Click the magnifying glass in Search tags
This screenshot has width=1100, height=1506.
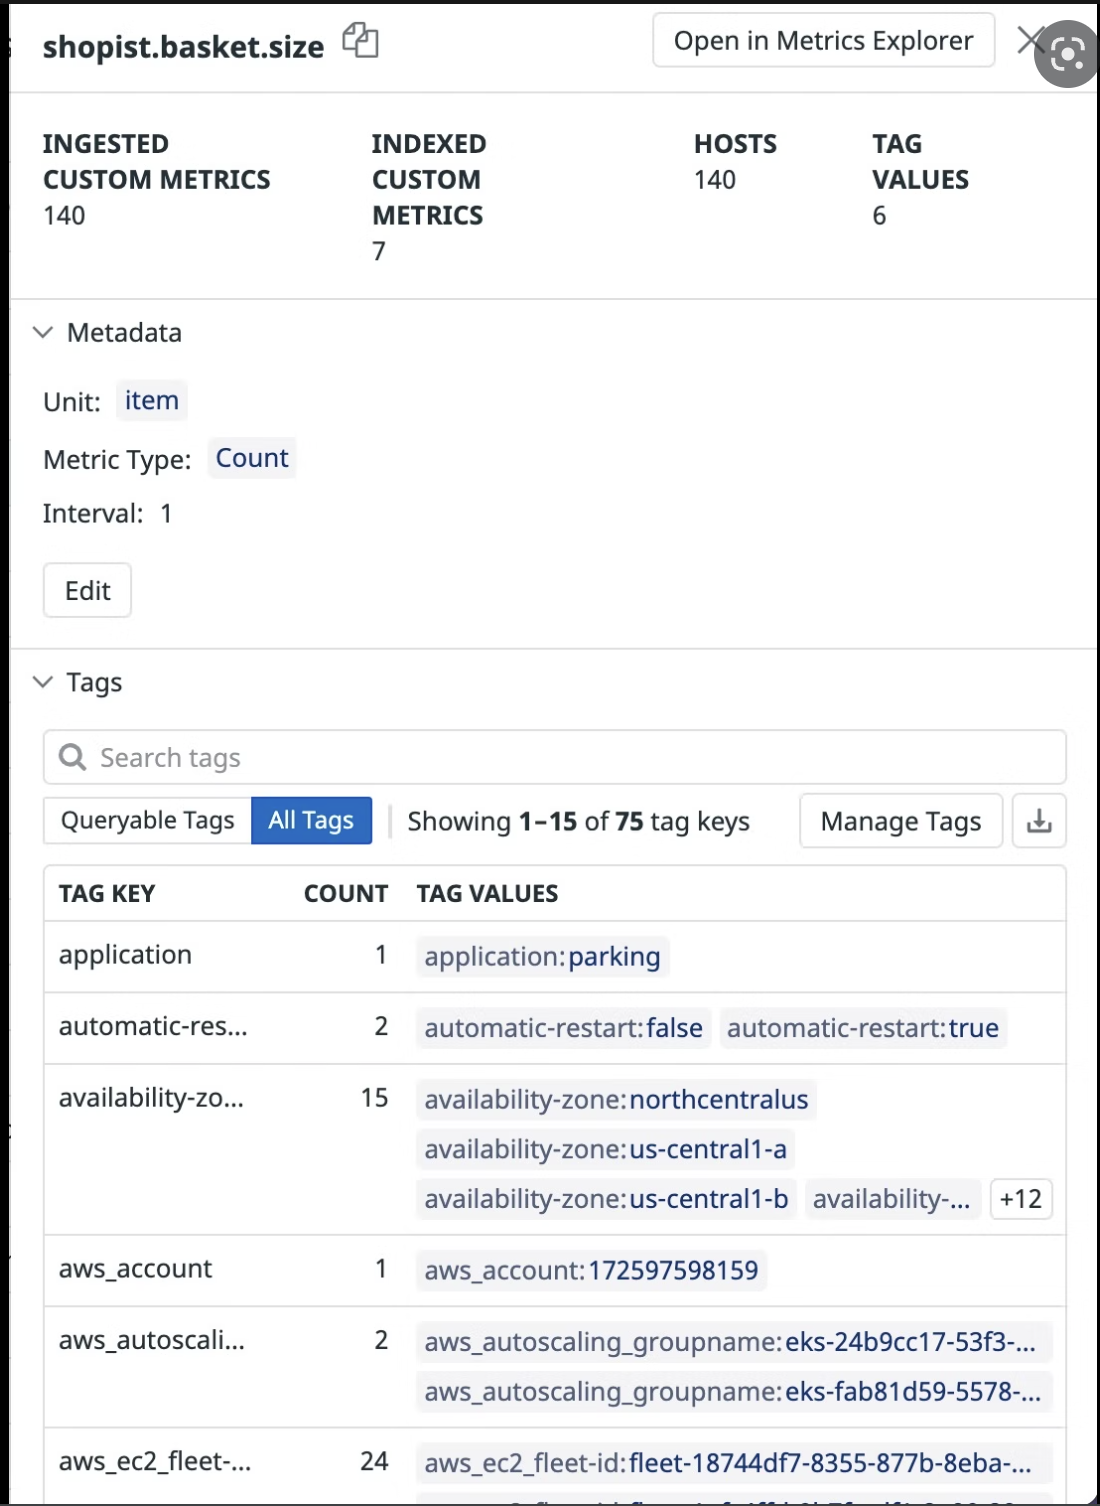[x=72, y=758]
